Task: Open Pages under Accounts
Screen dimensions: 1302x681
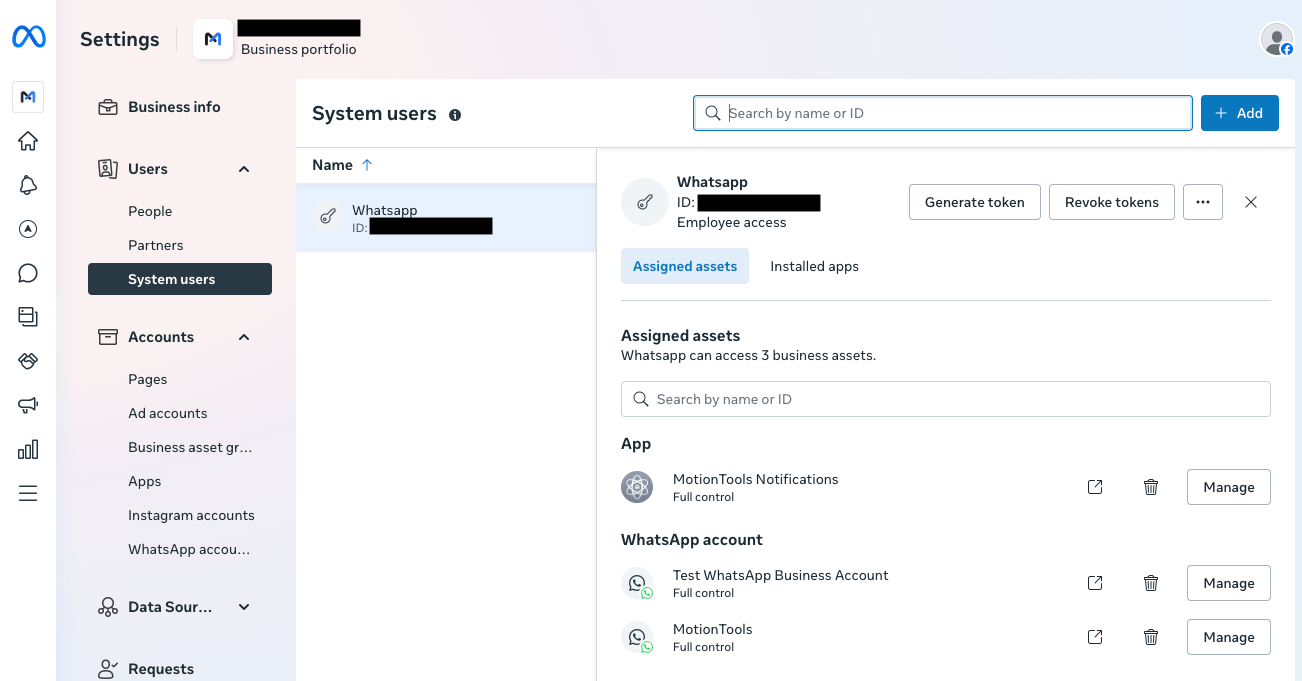Action: 180,379
